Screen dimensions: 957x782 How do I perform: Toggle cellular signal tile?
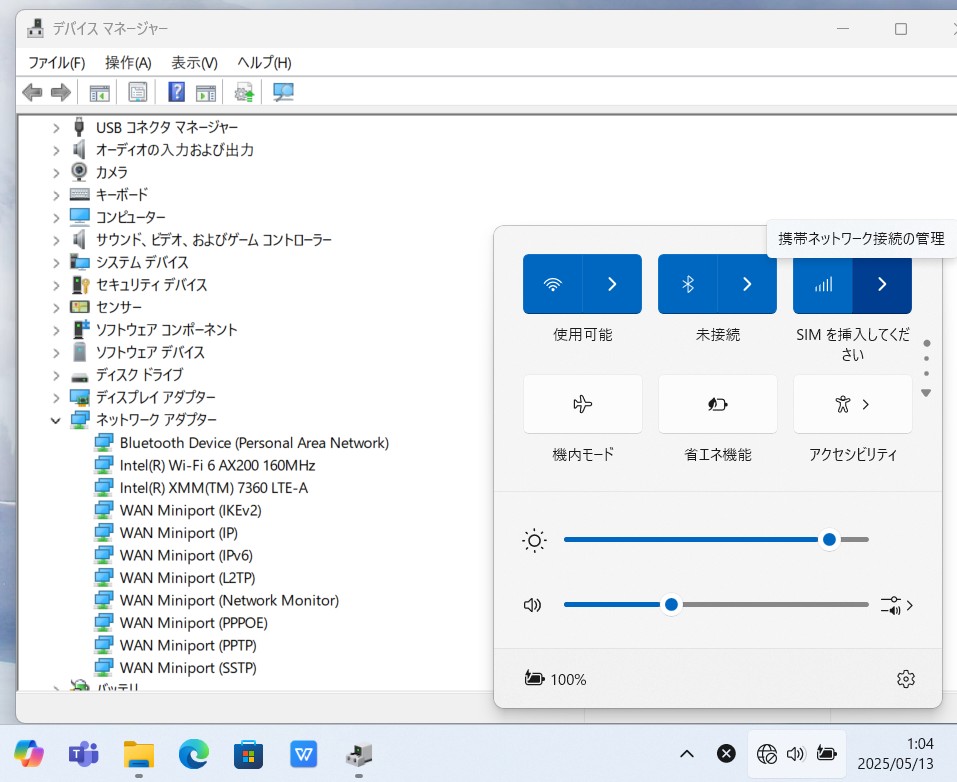[823, 284]
